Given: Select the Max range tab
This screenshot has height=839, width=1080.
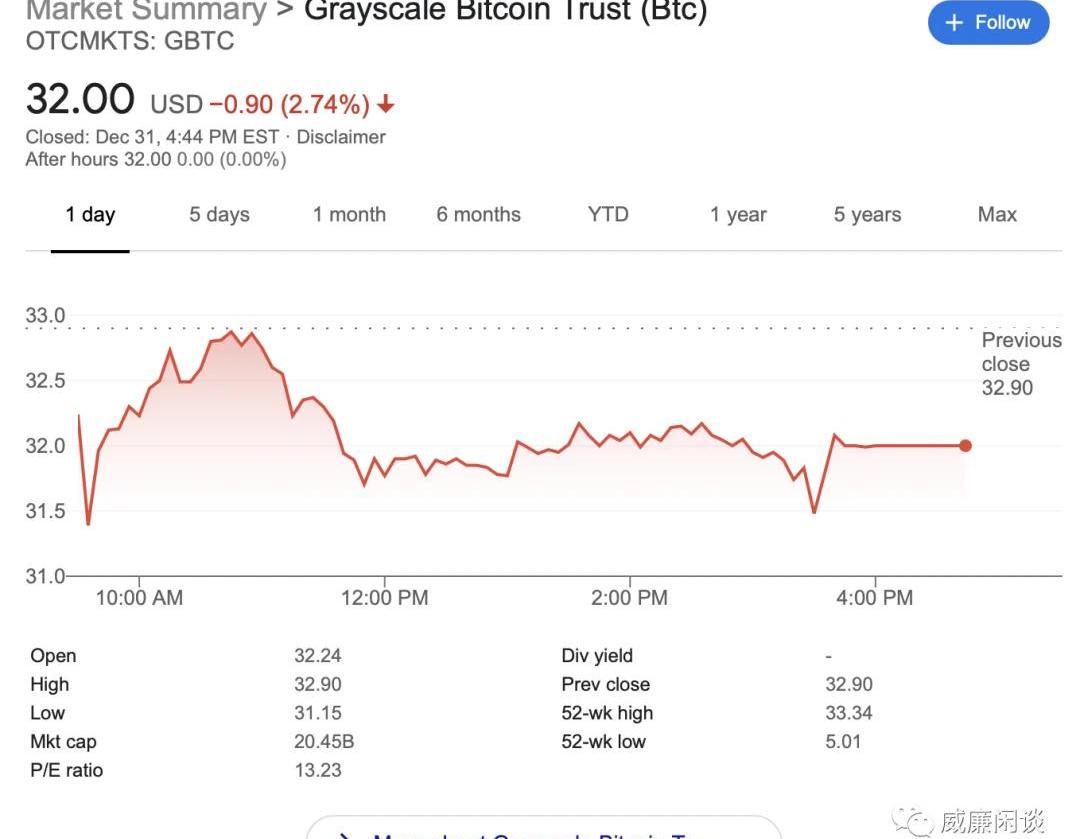Looking at the screenshot, I should coord(997,215).
